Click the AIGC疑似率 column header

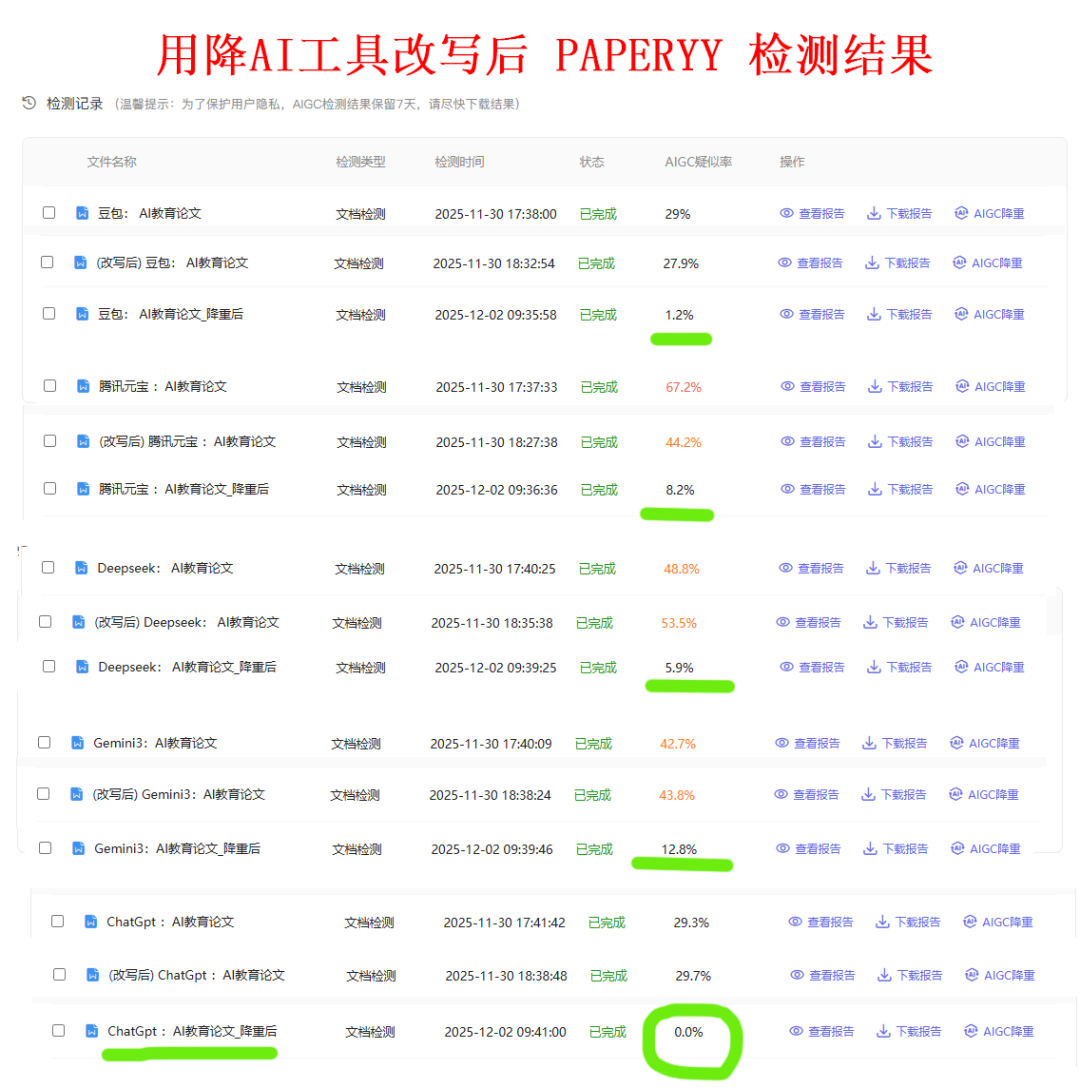point(698,162)
